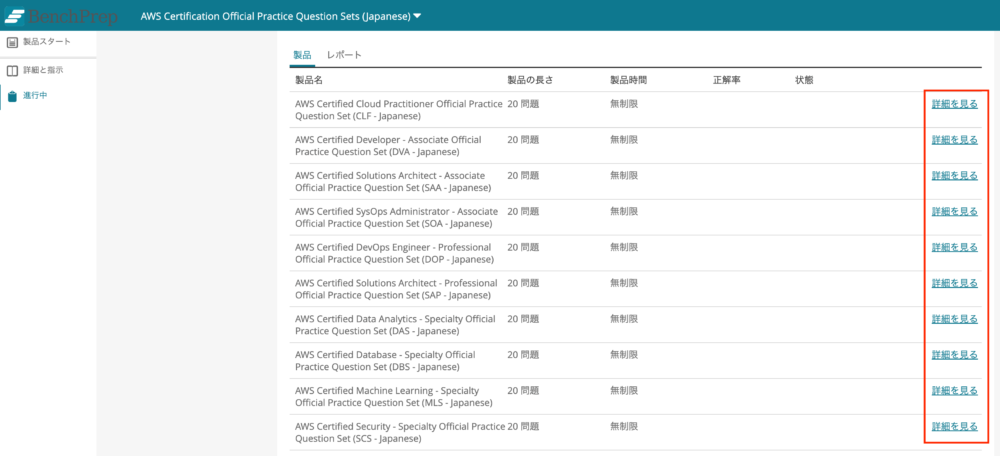The height and width of the screenshot is (456, 1000).
Task: Click the 詳細と指示 book icon
Action: click(12, 70)
